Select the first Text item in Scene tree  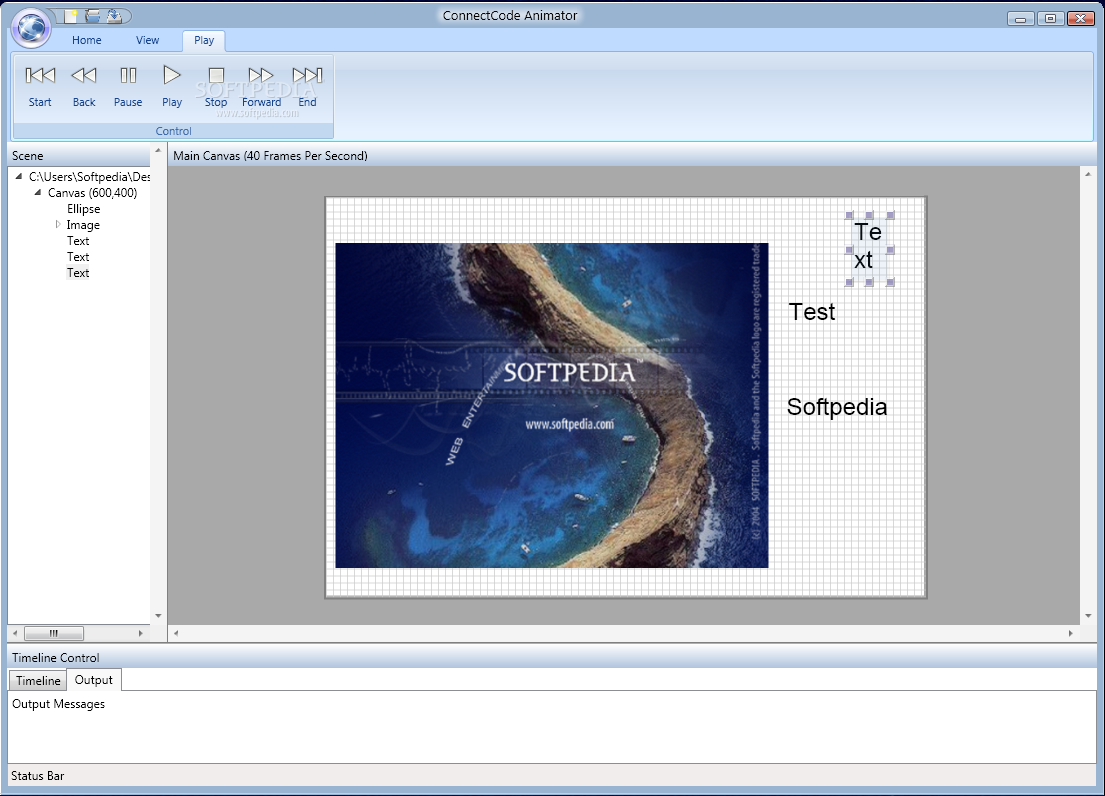pyautogui.click(x=78, y=241)
